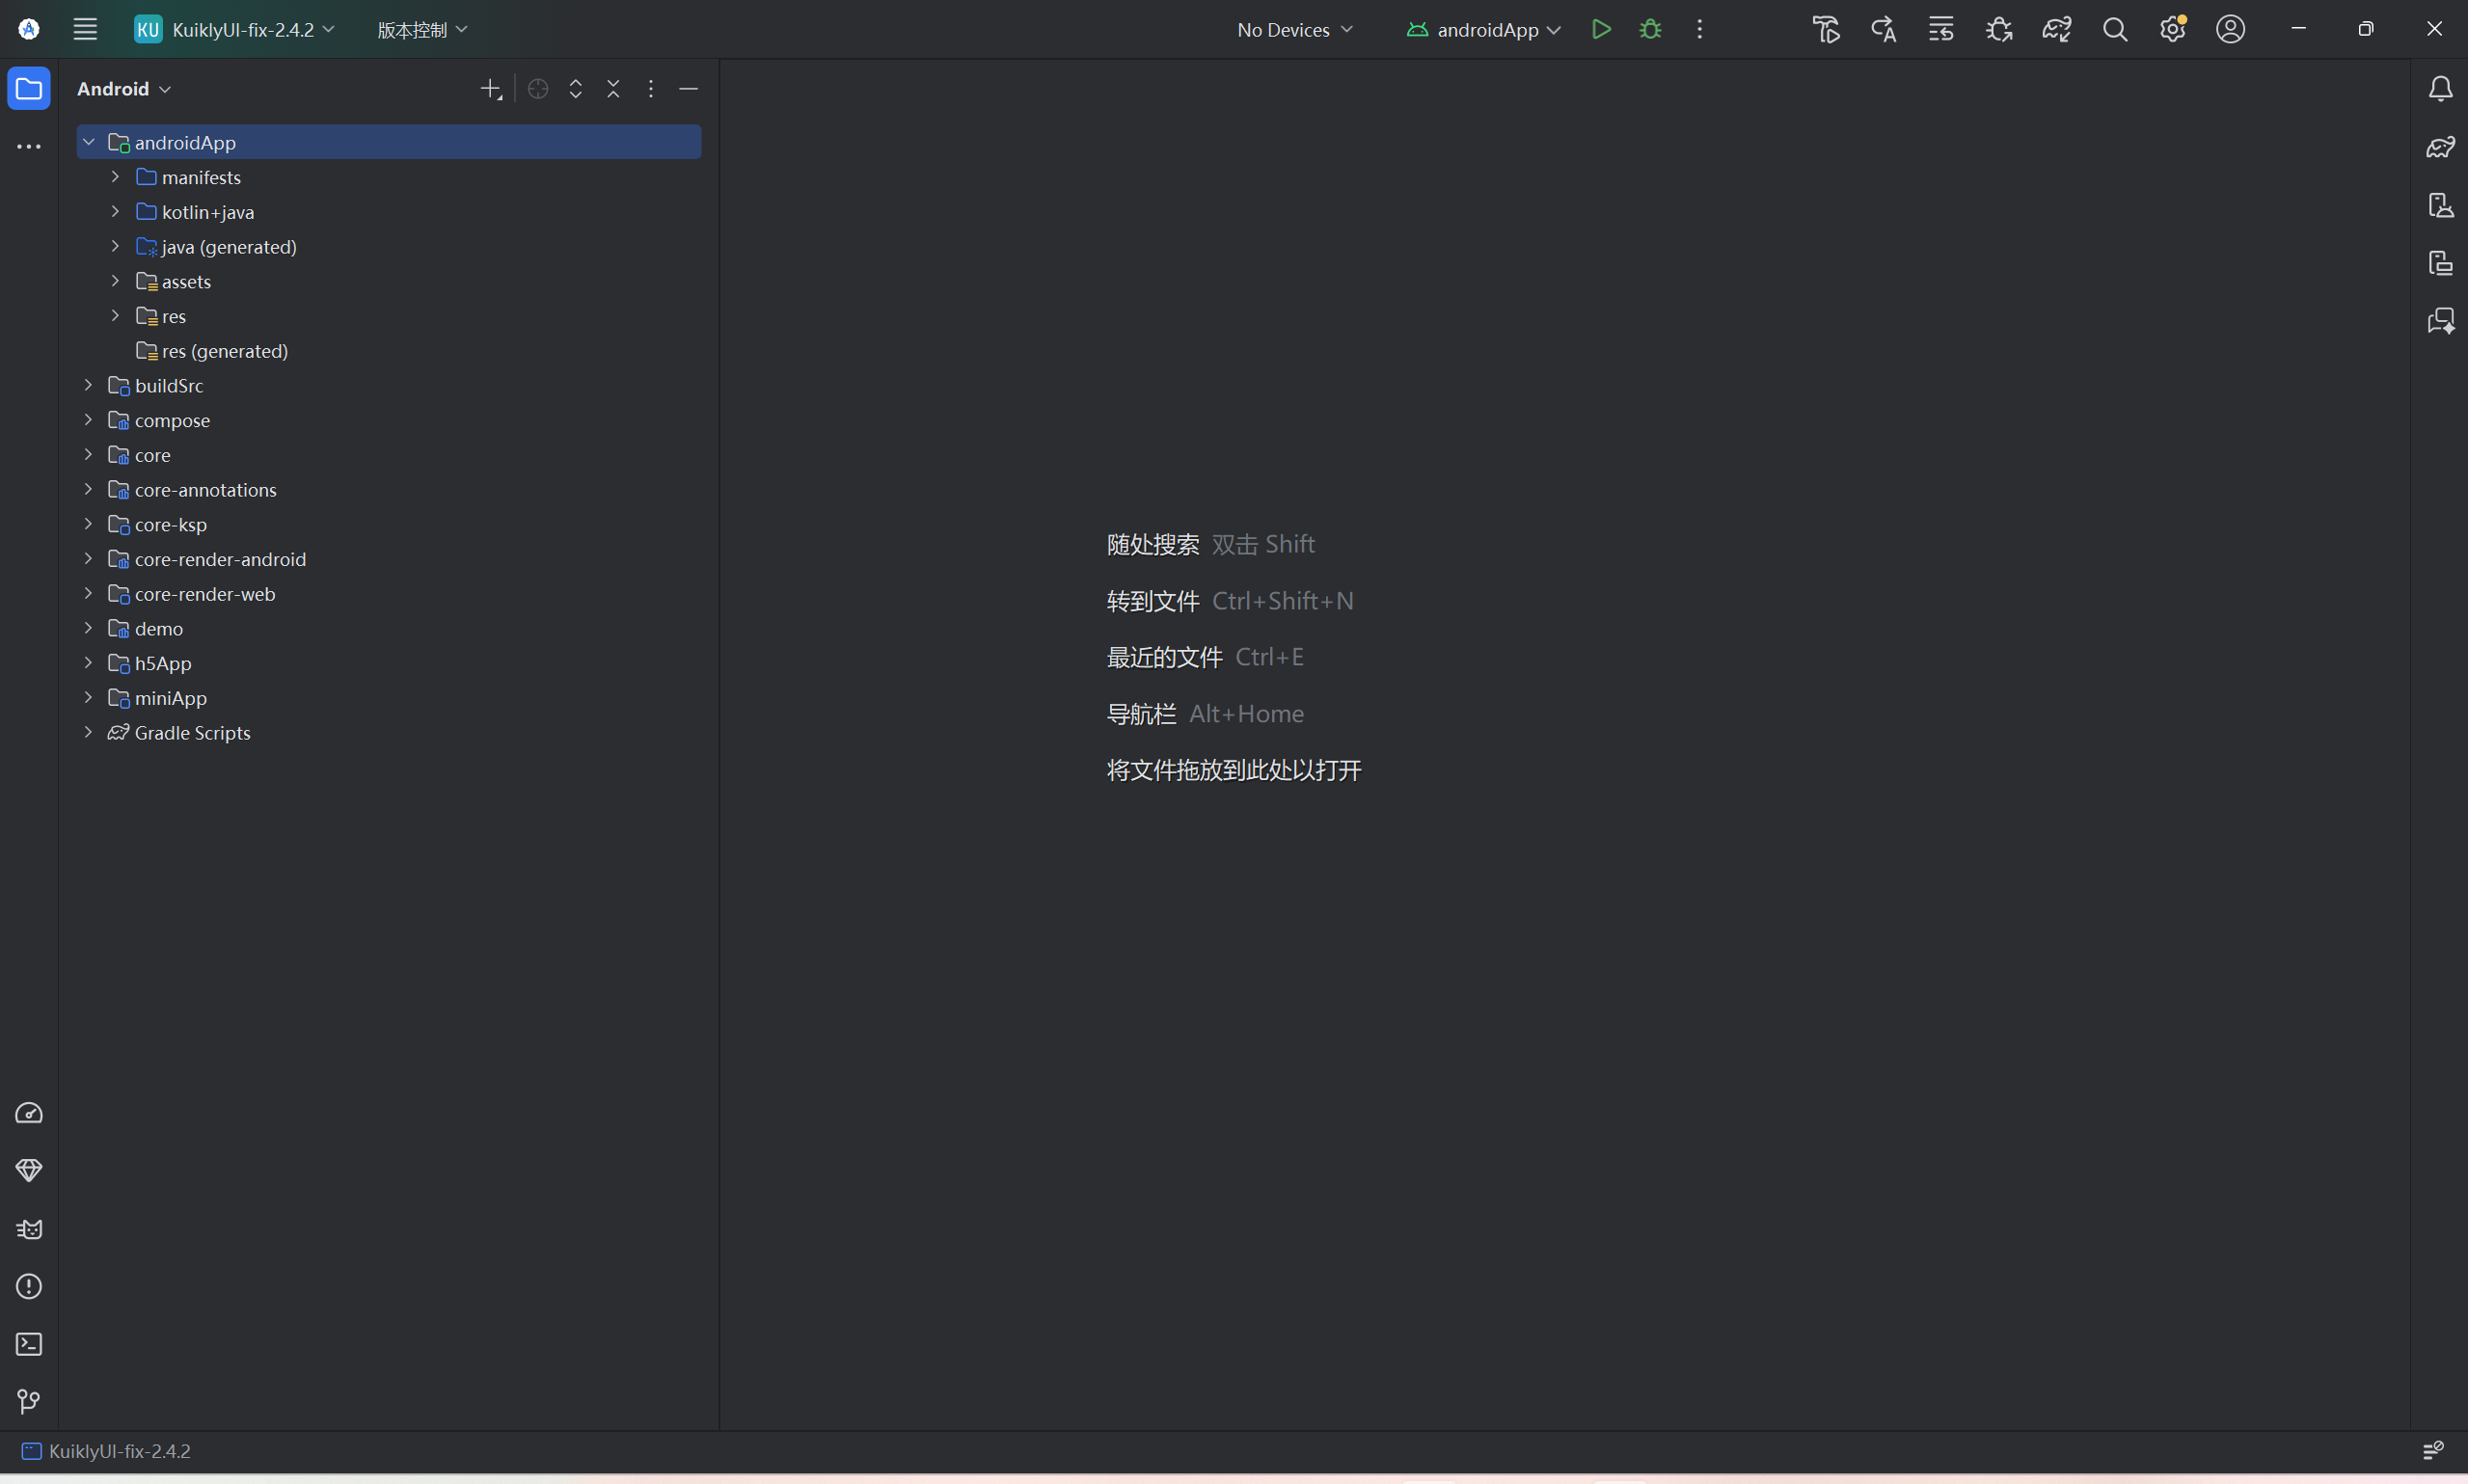Open the main hamburger menu
2468x1484 pixels.
click(x=85, y=29)
